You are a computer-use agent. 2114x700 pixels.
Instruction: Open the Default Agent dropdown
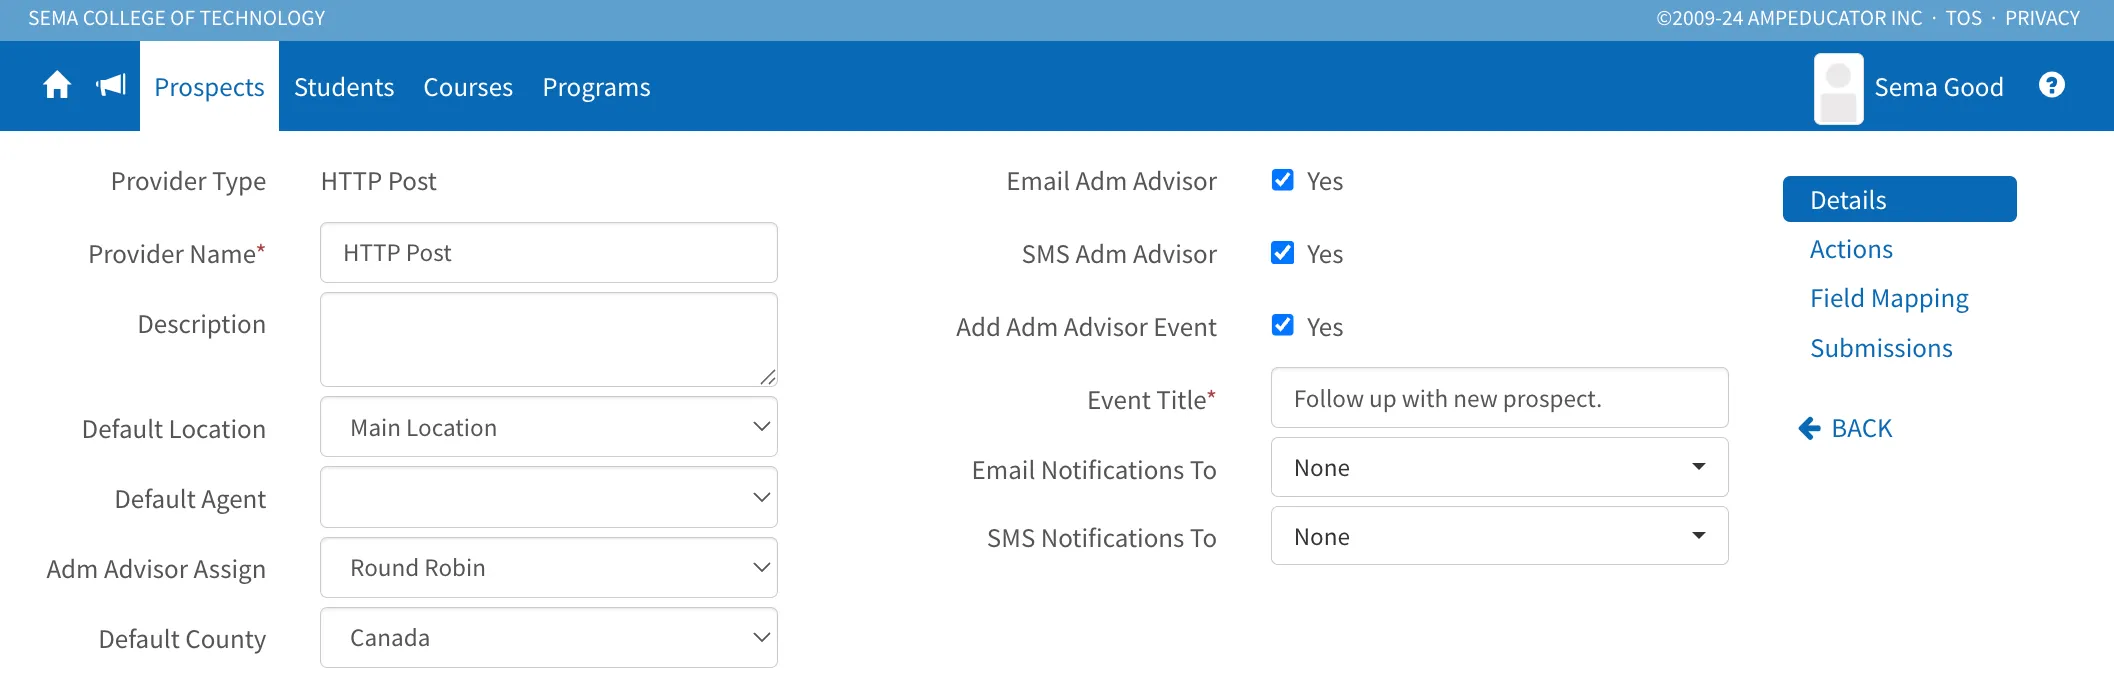click(x=549, y=497)
